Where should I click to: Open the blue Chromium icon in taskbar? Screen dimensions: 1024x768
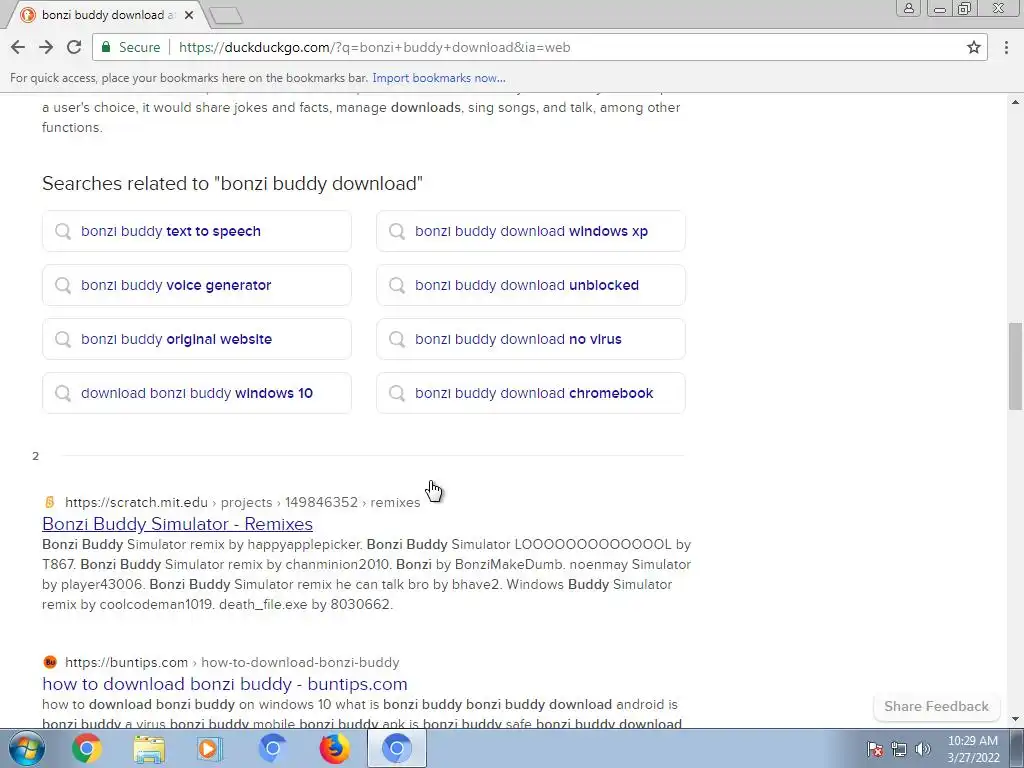click(x=272, y=748)
